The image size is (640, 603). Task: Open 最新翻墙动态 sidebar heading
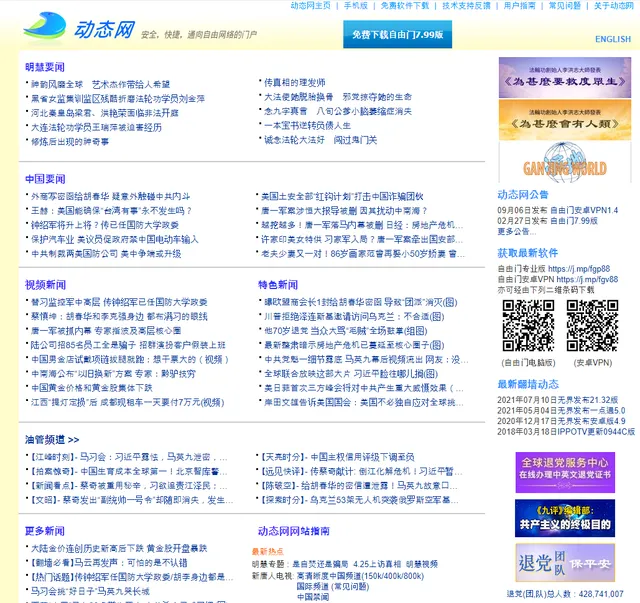coord(528,384)
